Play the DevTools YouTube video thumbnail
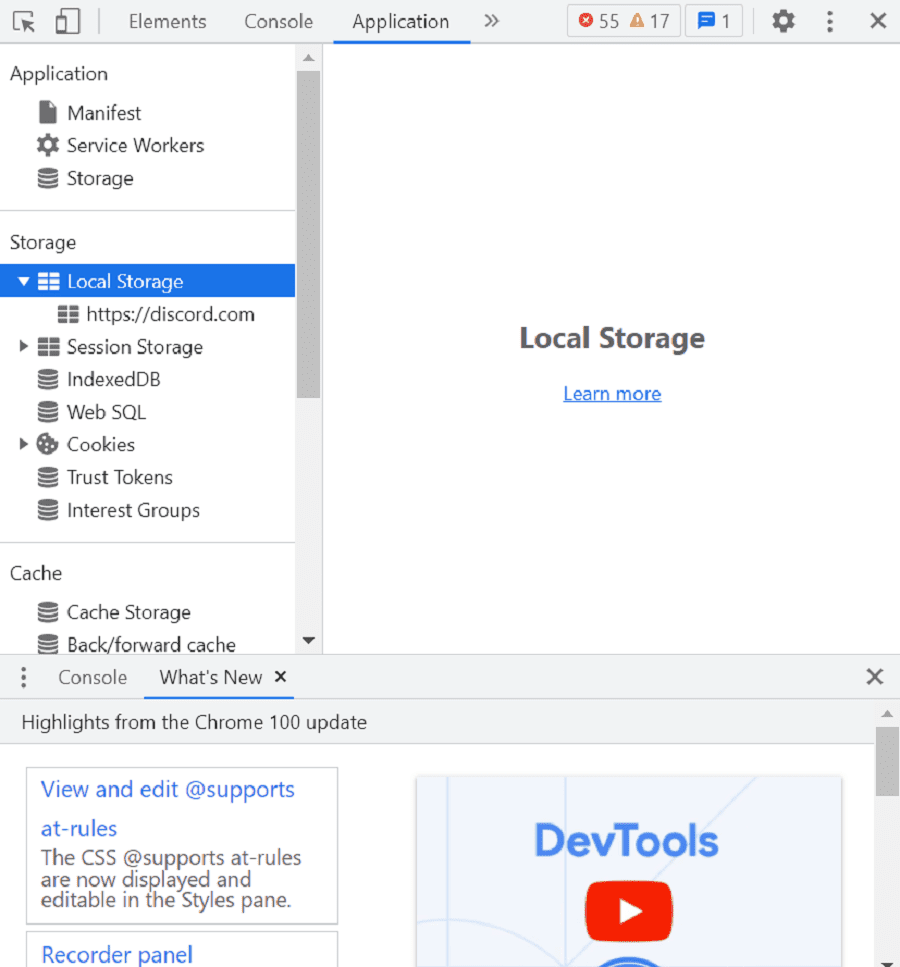Screen dimensions: 900x967 click(628, 911)
